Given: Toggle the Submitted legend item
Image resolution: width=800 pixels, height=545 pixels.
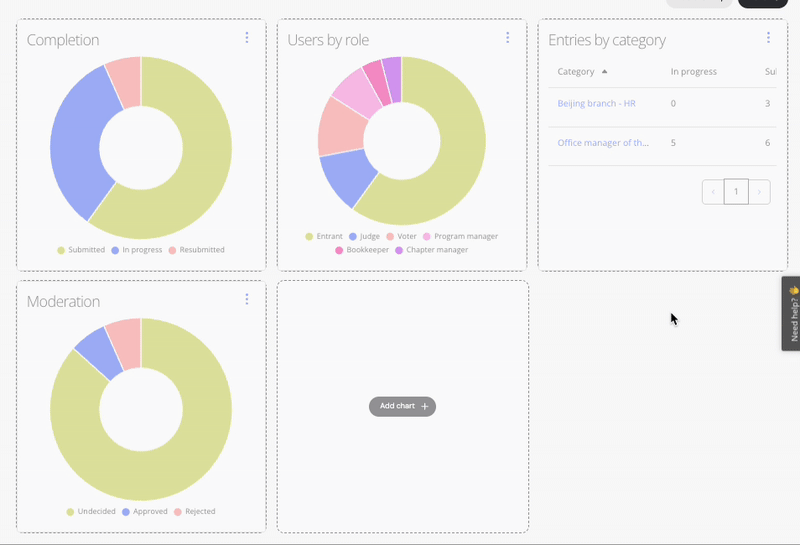Looking at the screenshot, I should (81, 250).
